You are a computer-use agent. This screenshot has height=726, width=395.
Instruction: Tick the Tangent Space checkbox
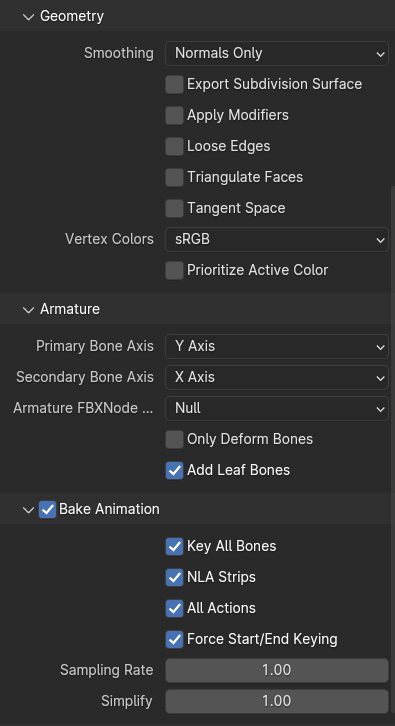(x=175, y=209)
